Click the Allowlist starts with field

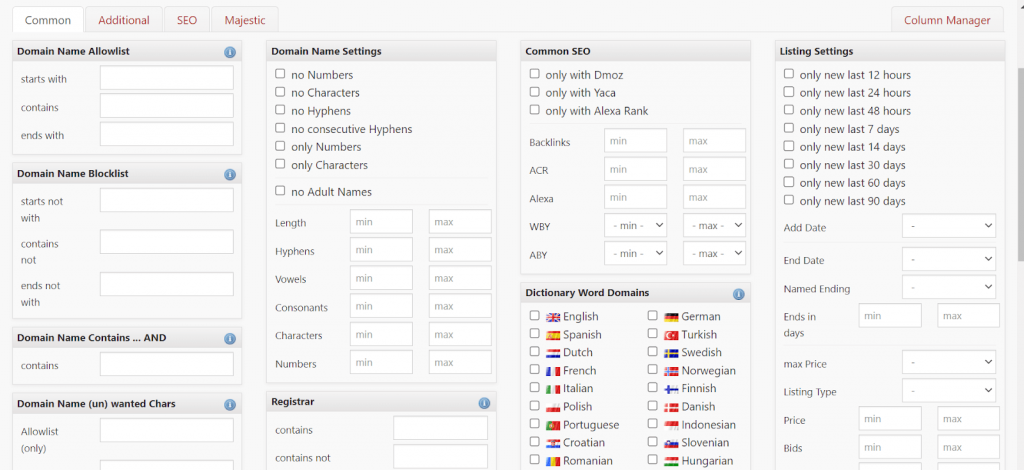(166, 78)
